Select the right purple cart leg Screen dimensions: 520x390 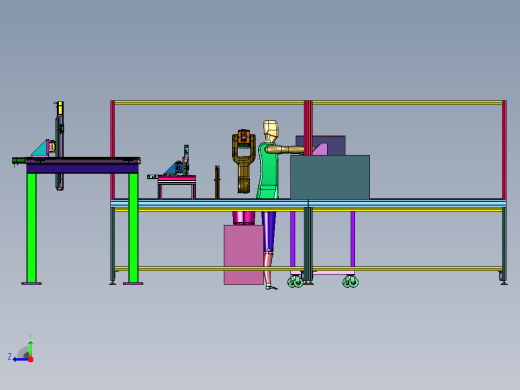pyautogui.click(x=352, y=239)
